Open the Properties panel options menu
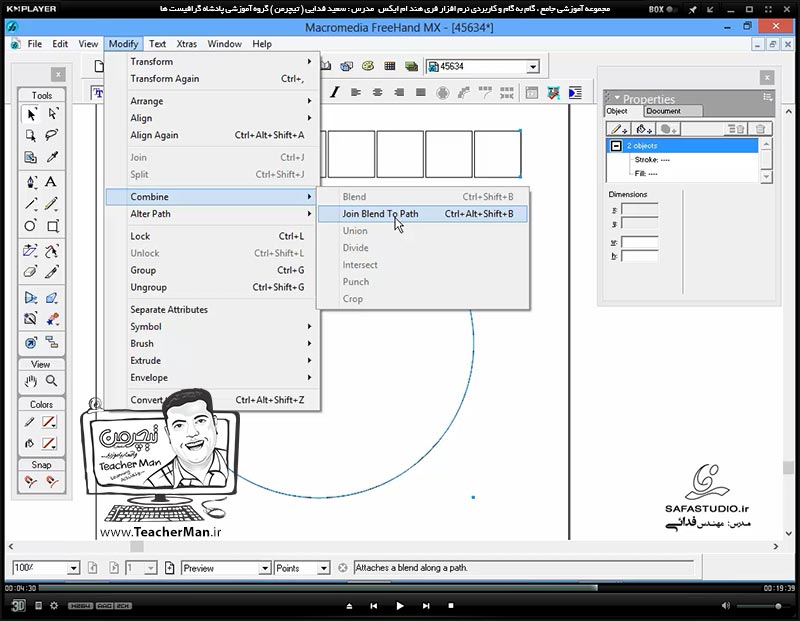The height and width of the screenshot is (621, 800). point(767,97)
